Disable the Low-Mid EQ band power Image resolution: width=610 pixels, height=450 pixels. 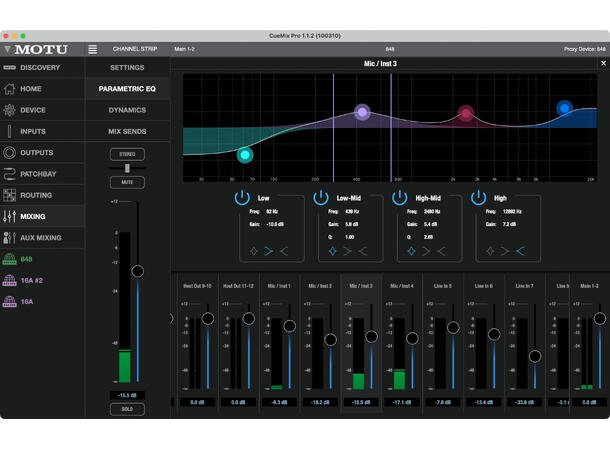coord(322,198)
